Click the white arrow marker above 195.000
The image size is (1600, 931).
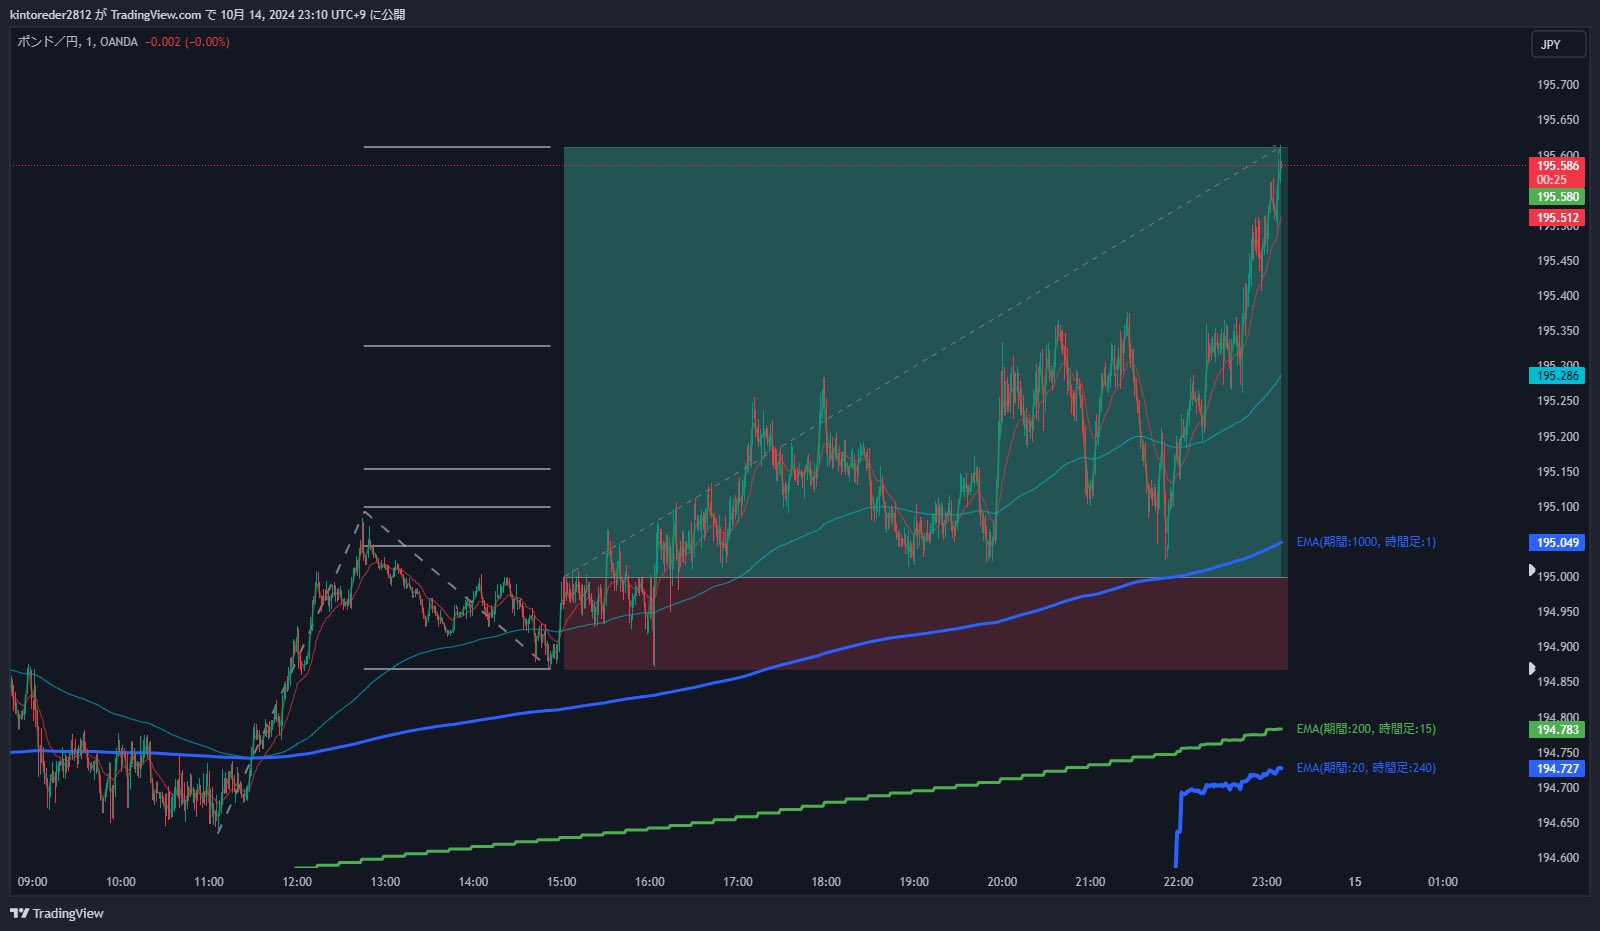coord(1533,570)
